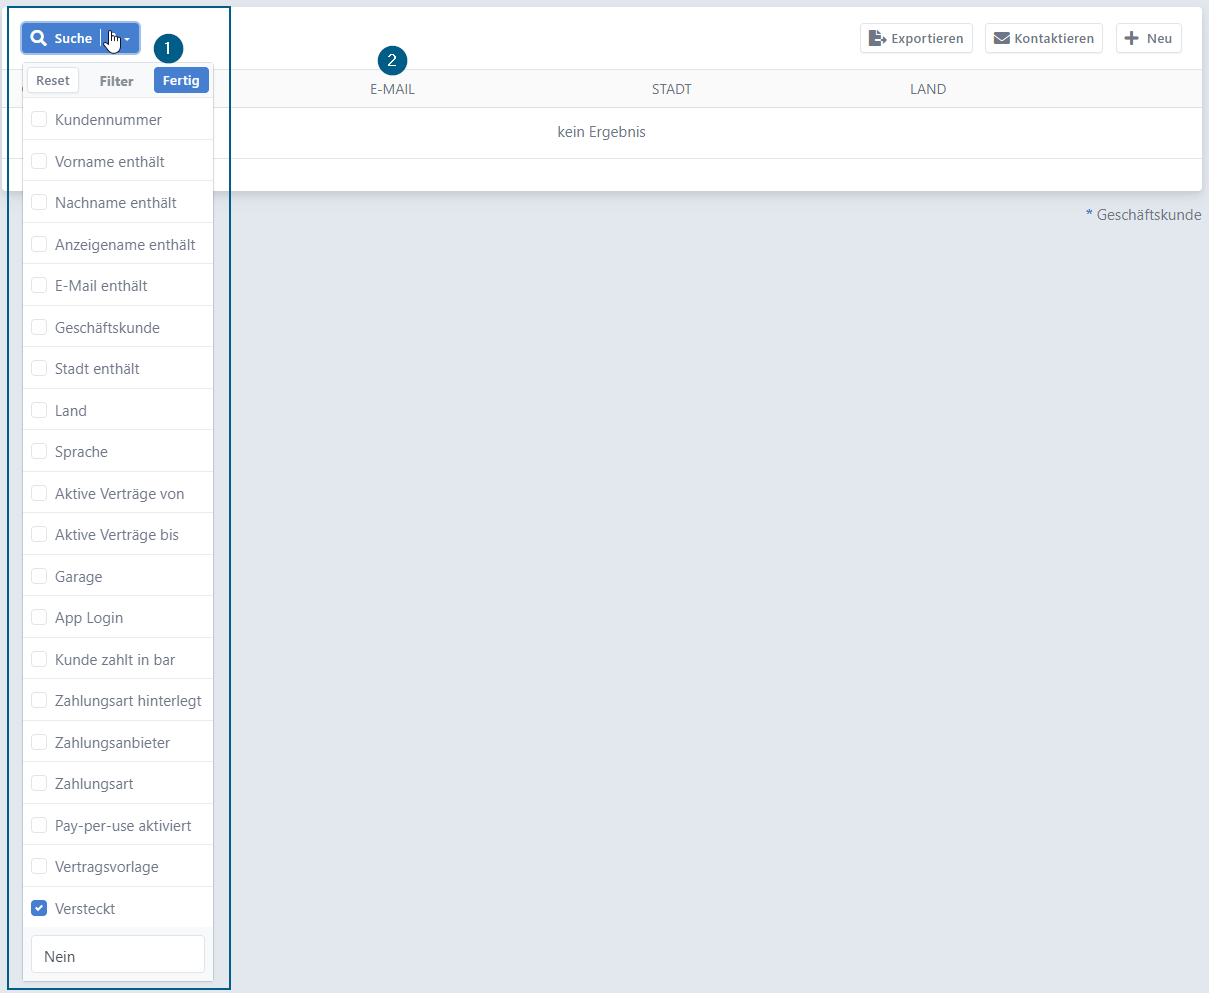1209x993 pixels.
Task: Click the envelope icon in Kontaktieren
Action: pos(1001,38)
